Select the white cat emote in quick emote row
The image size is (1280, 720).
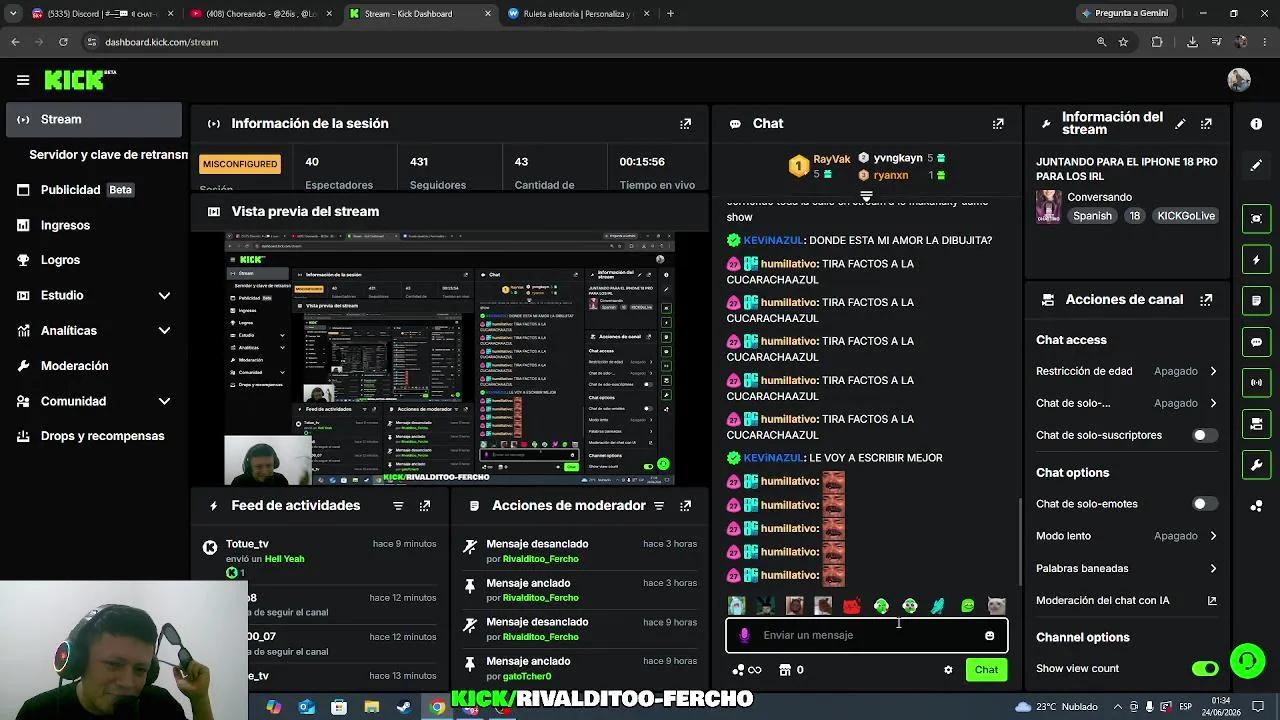(996, 606)
